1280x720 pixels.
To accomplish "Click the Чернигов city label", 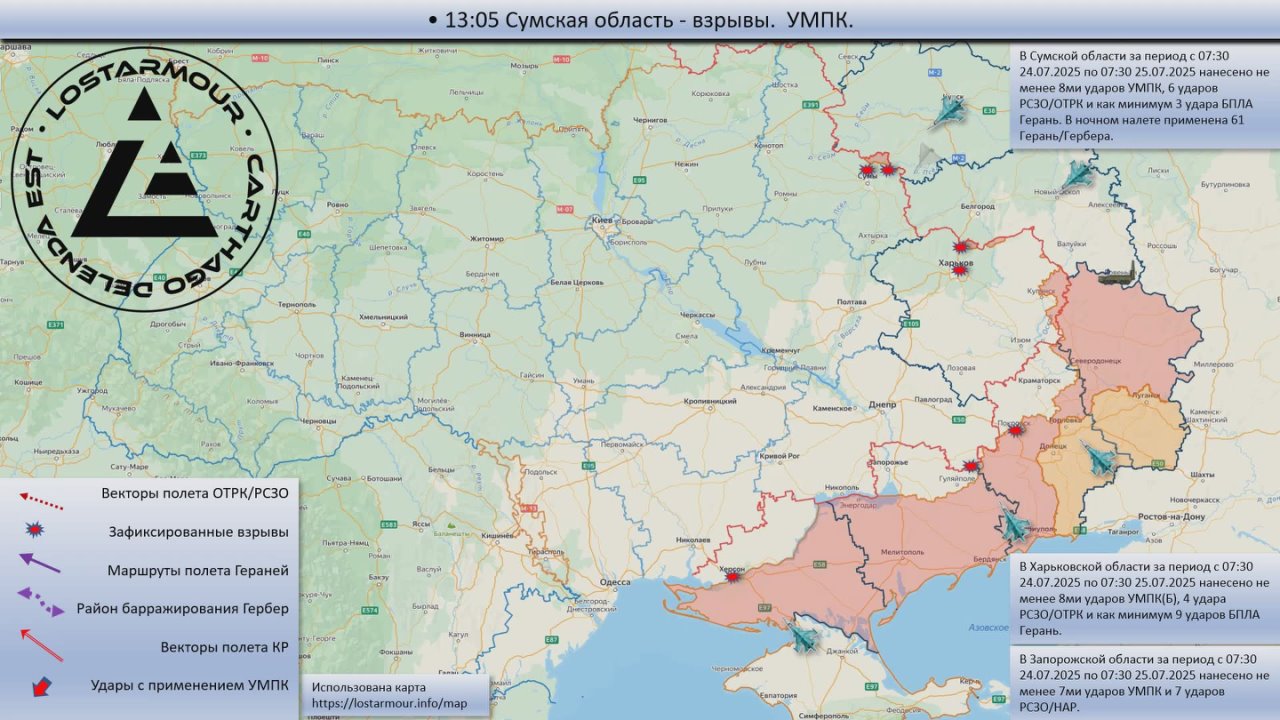I will tap(650, 119).
